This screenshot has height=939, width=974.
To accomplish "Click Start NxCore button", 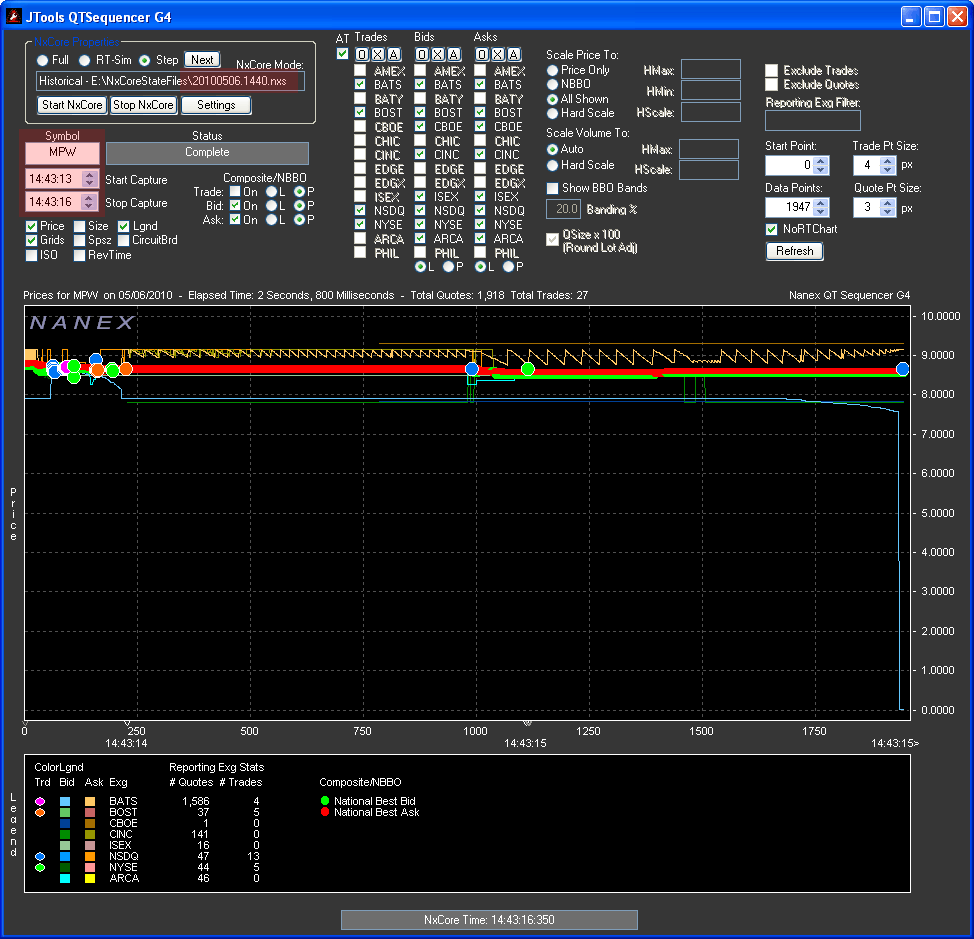I will pyautogui.click(x=72, y=105).
